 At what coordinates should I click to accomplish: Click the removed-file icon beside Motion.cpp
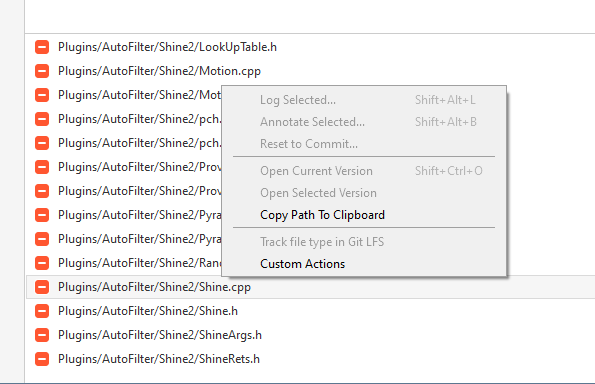(x=42, y=71)
